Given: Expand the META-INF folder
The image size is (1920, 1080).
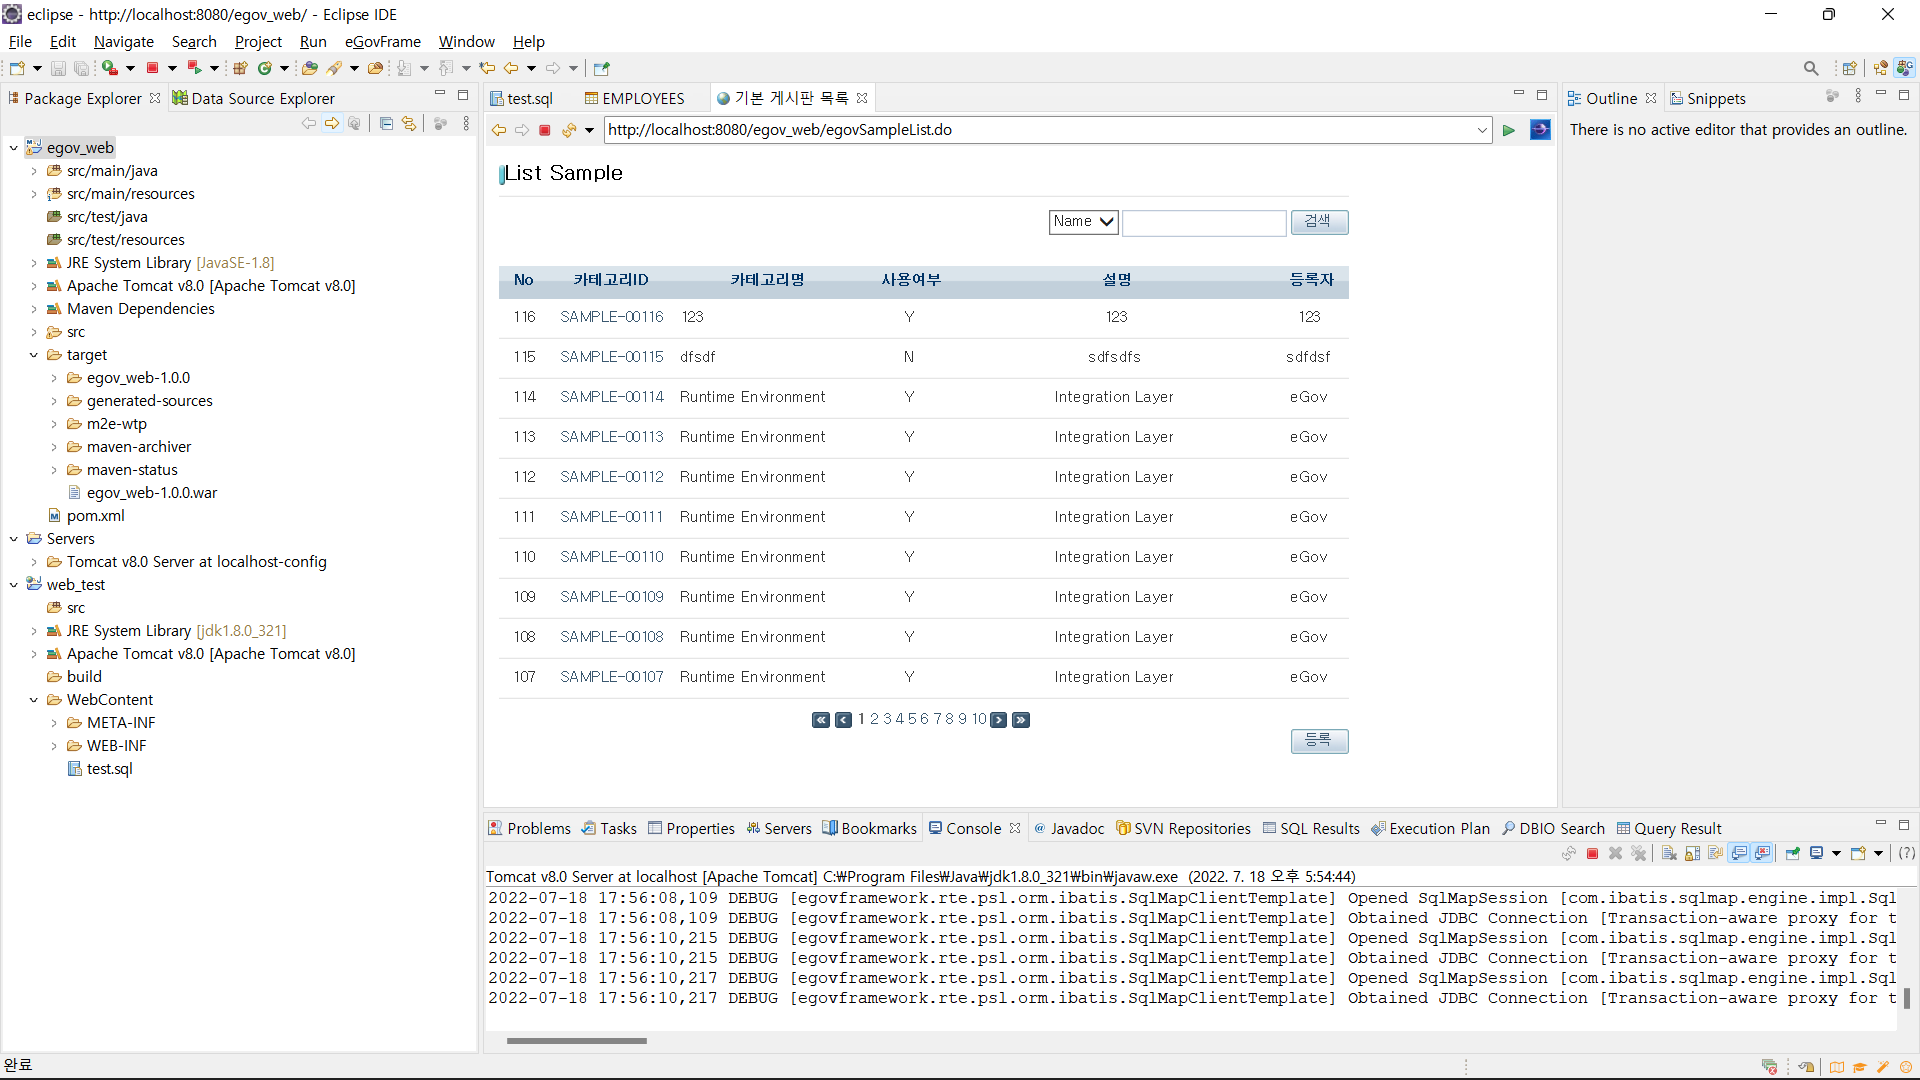Looking at the screenshot, I should 54,723.
